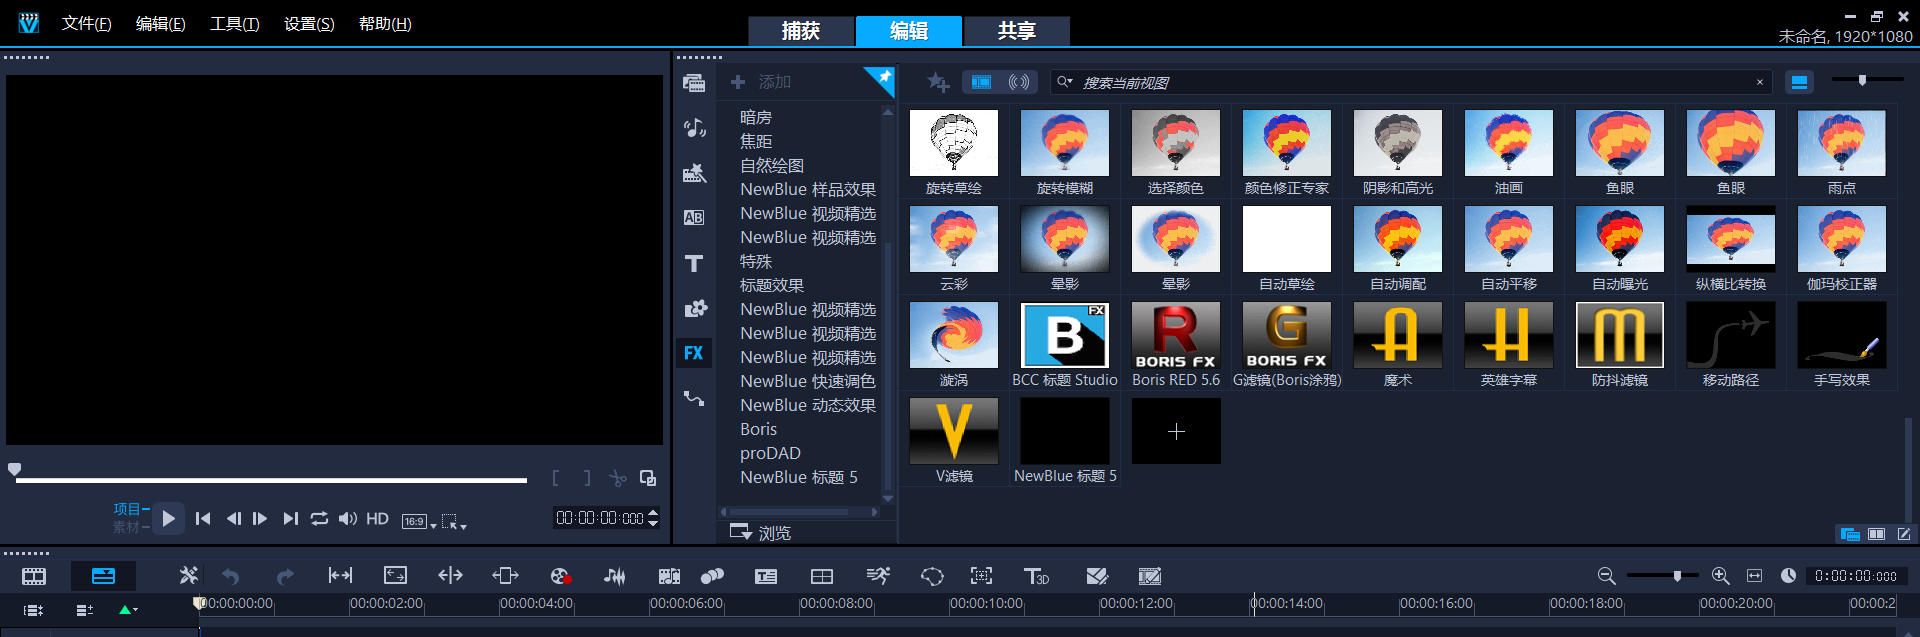This screenshot has height=637, width=1920.
Task: Toggle the audio filters display button
Action: click(1019, 82)
